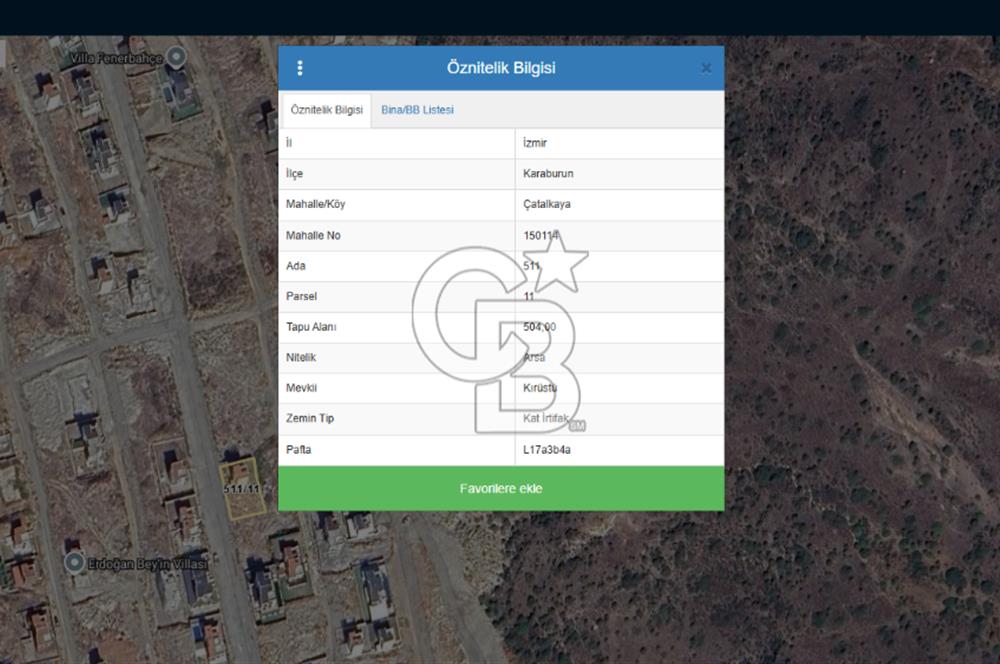The width and height of the screenshot is (1000, 664).
Task: Select the Tapu Alanı row label
Action: [x=311, y=327]
